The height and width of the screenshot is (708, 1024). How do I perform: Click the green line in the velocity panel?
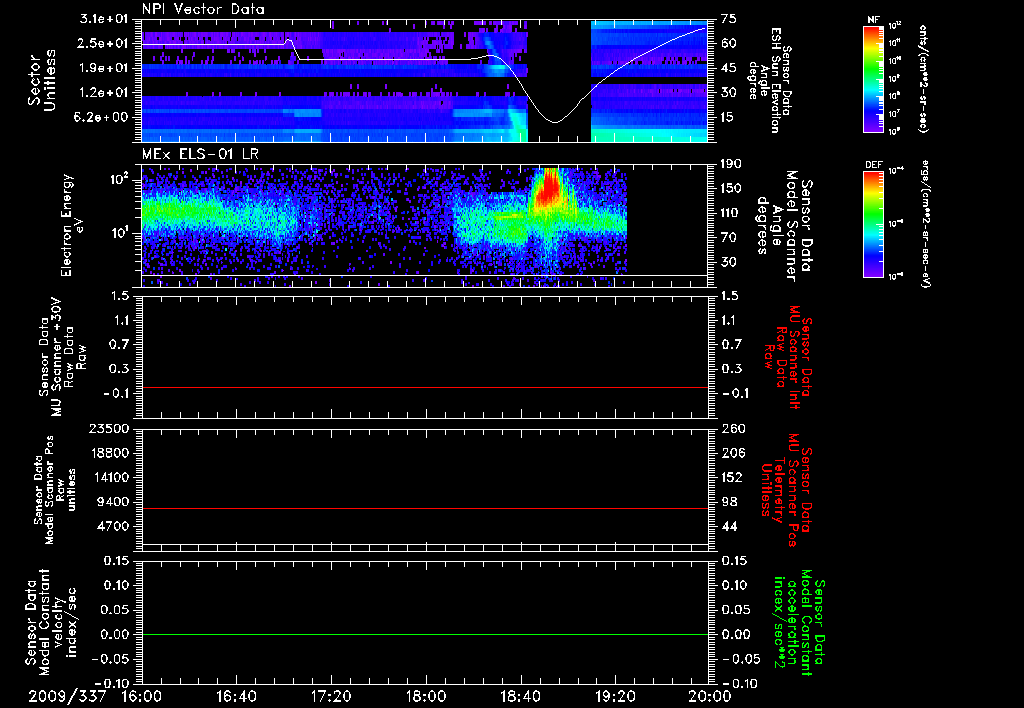[x=424, y=634]
